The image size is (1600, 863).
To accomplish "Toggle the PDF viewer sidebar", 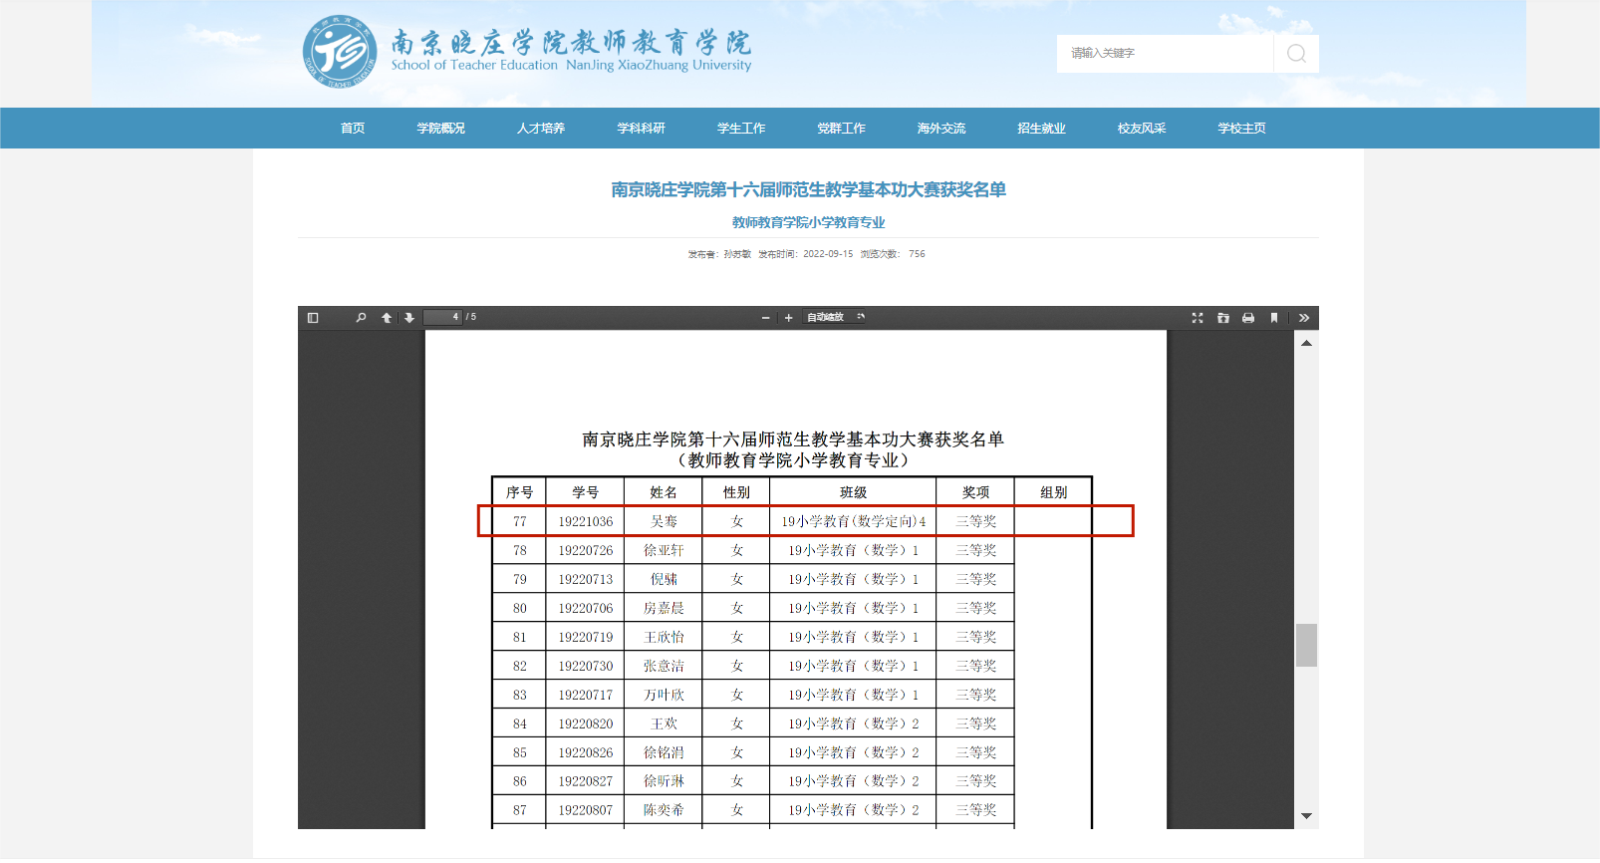I will click(x=313, y=318).
